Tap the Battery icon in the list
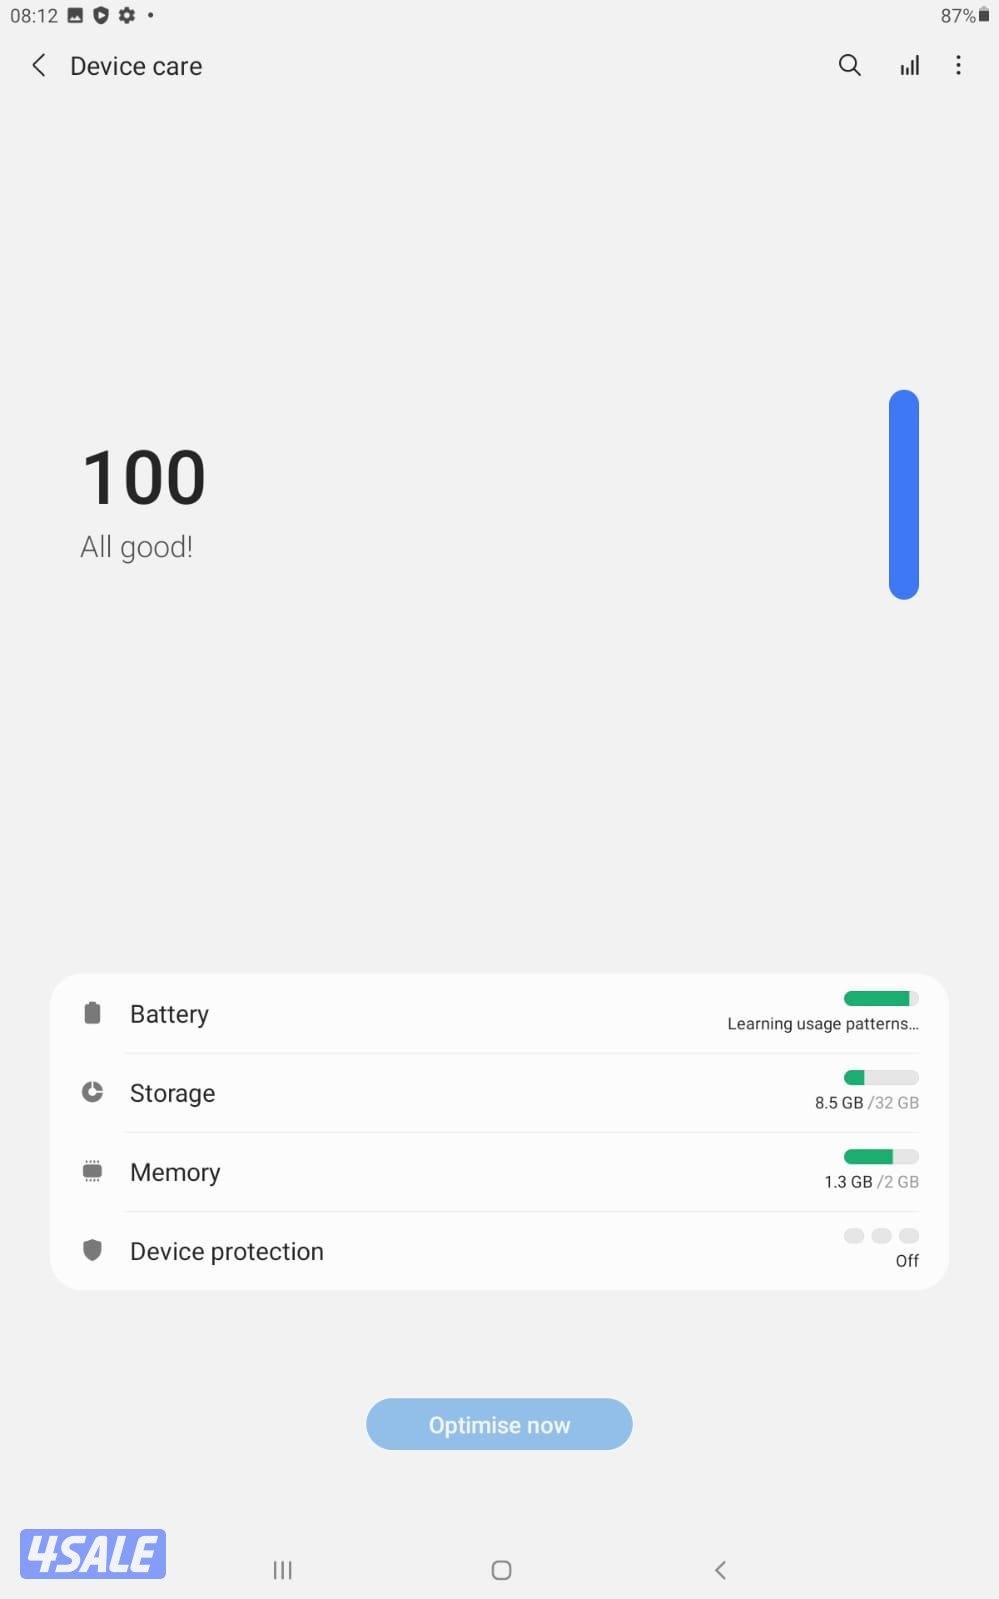The width and height of the screenshot is (999, 1599). tap(92, 1013)
